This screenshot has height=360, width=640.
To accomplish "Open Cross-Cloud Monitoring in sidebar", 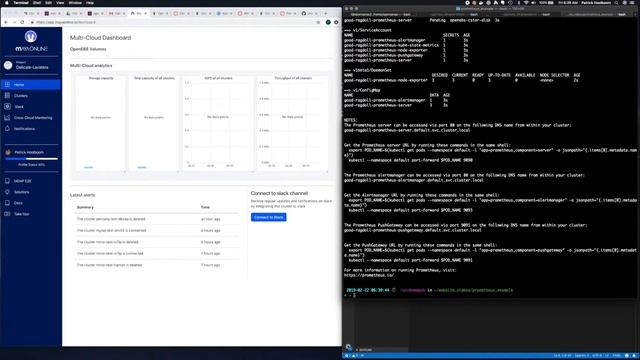I will [x=30, y=118].
